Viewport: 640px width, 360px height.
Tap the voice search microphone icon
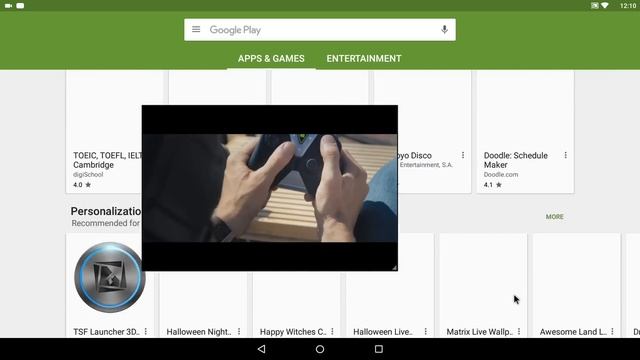[x=444, y=29]
